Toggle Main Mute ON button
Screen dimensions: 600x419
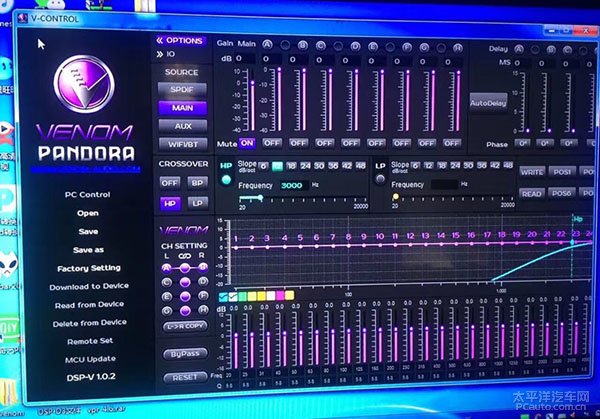click(x=247, y=143)
